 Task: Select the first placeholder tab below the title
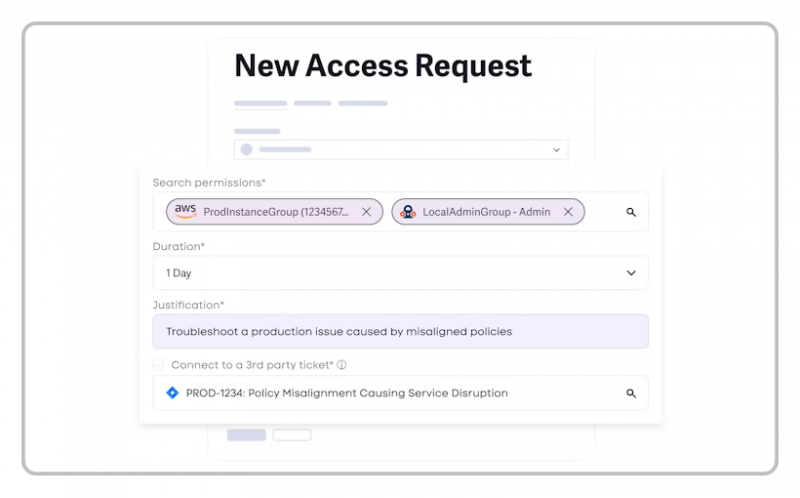click(x=260, y=103)
